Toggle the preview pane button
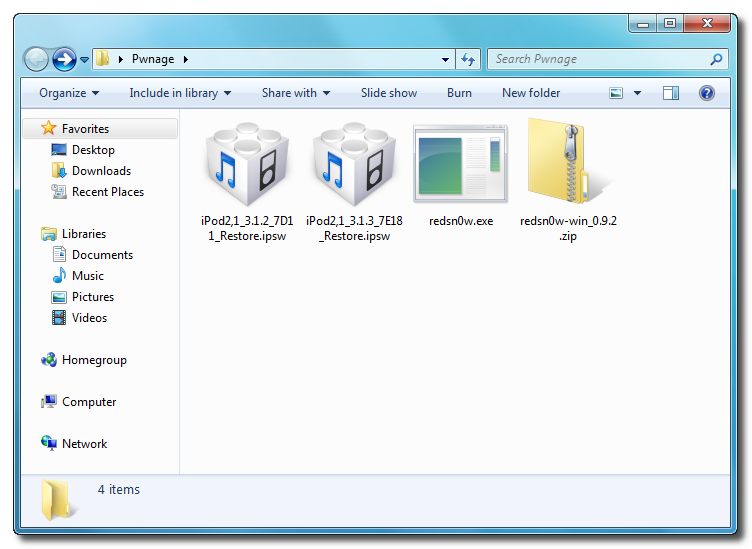752x549 pixels. [x=671, y=93]
